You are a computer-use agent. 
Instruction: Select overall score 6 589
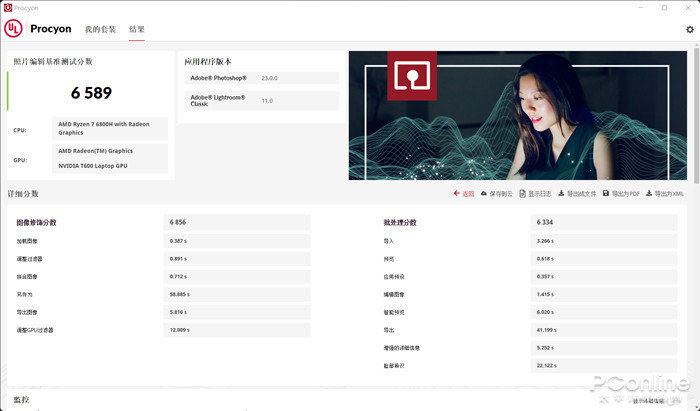click(x=91, y=93)
